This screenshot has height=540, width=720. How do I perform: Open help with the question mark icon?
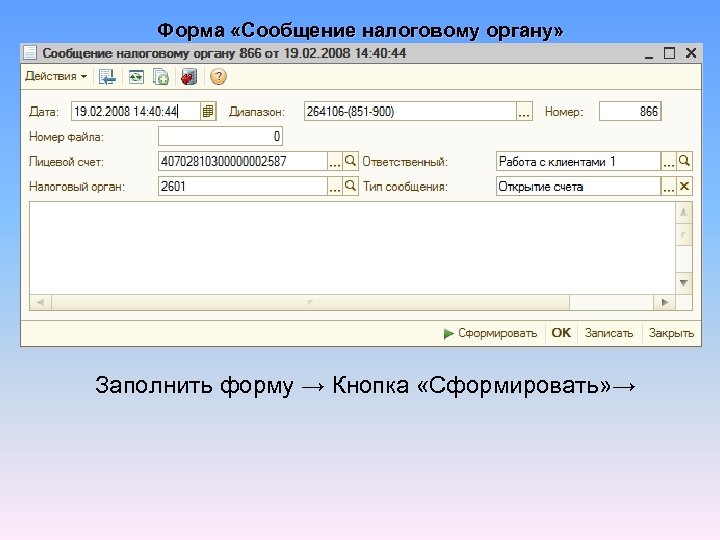pyautogui.click(x=218, y=77)
